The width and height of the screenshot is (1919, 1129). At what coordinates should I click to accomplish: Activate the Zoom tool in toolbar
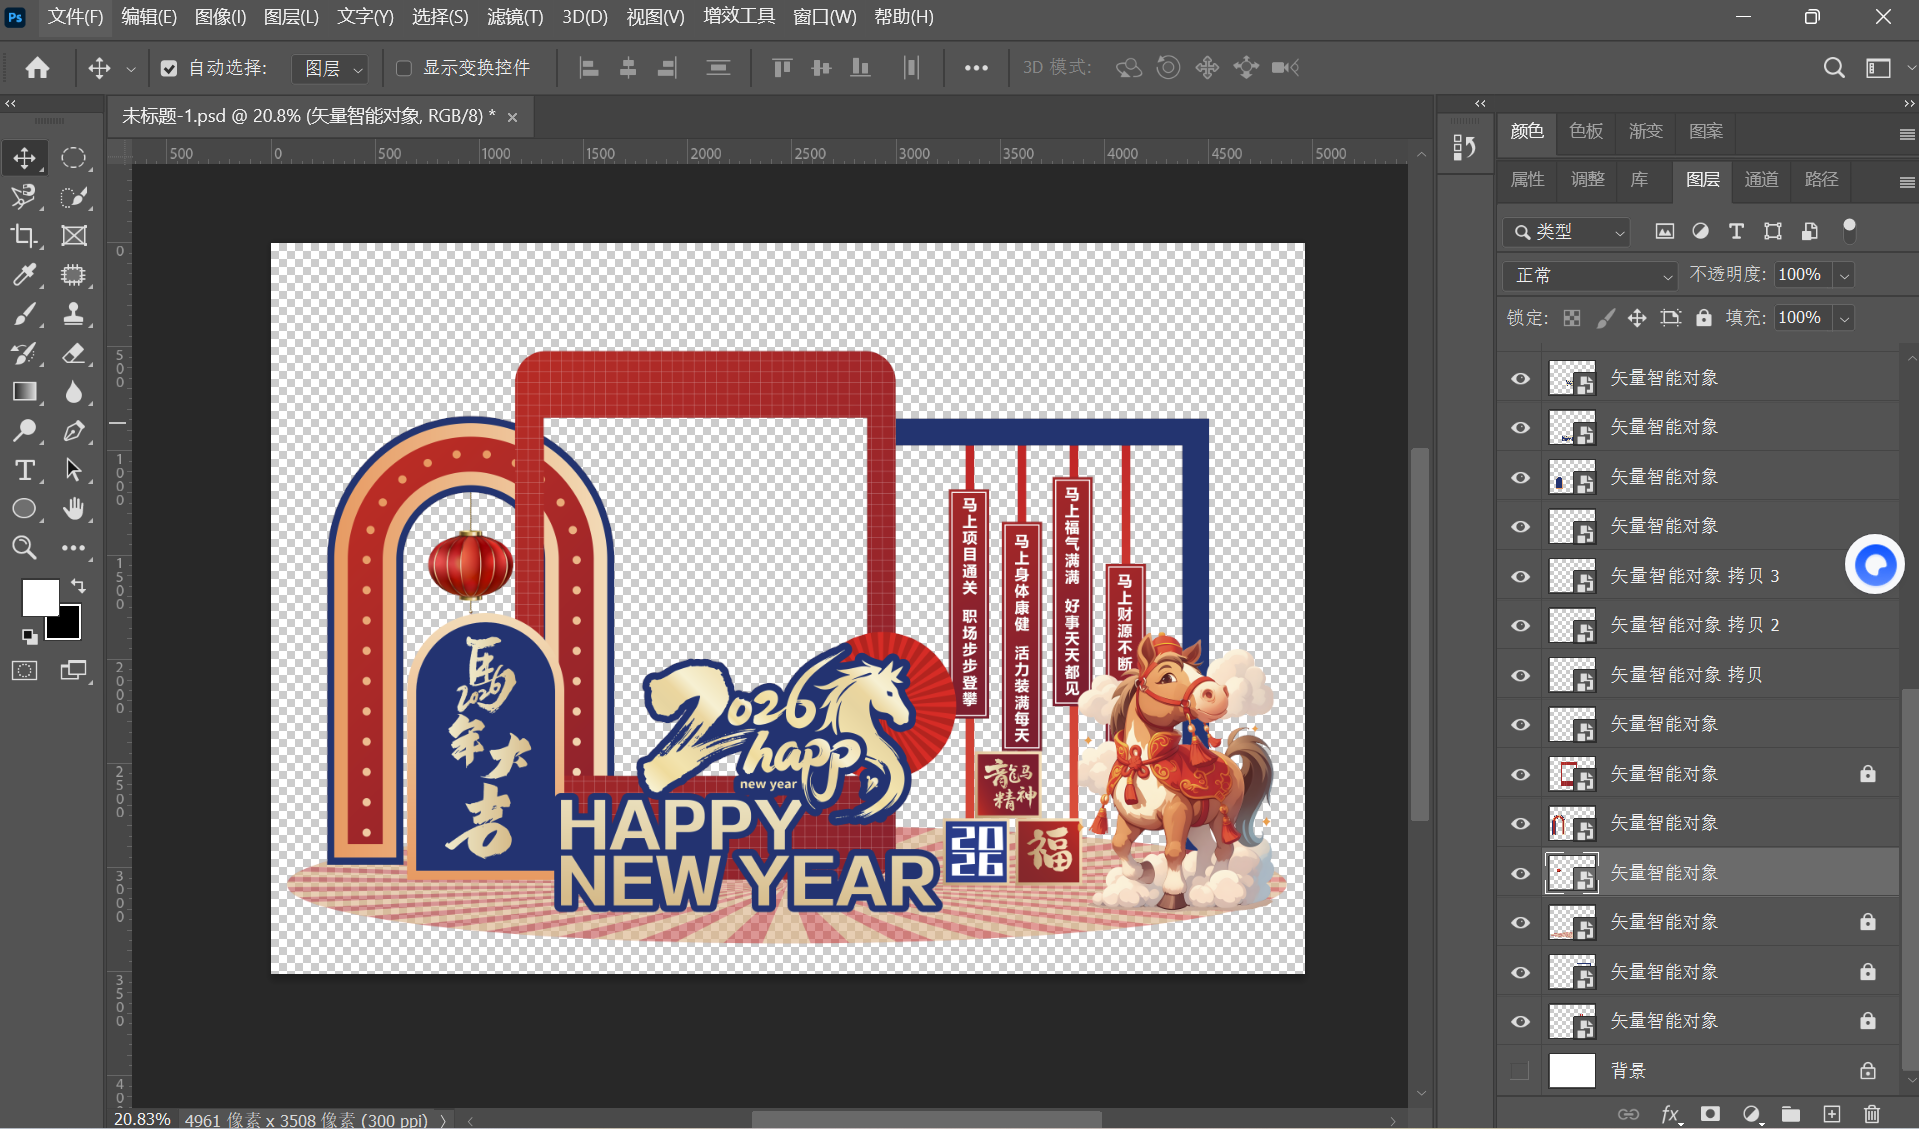pos(24,548)
